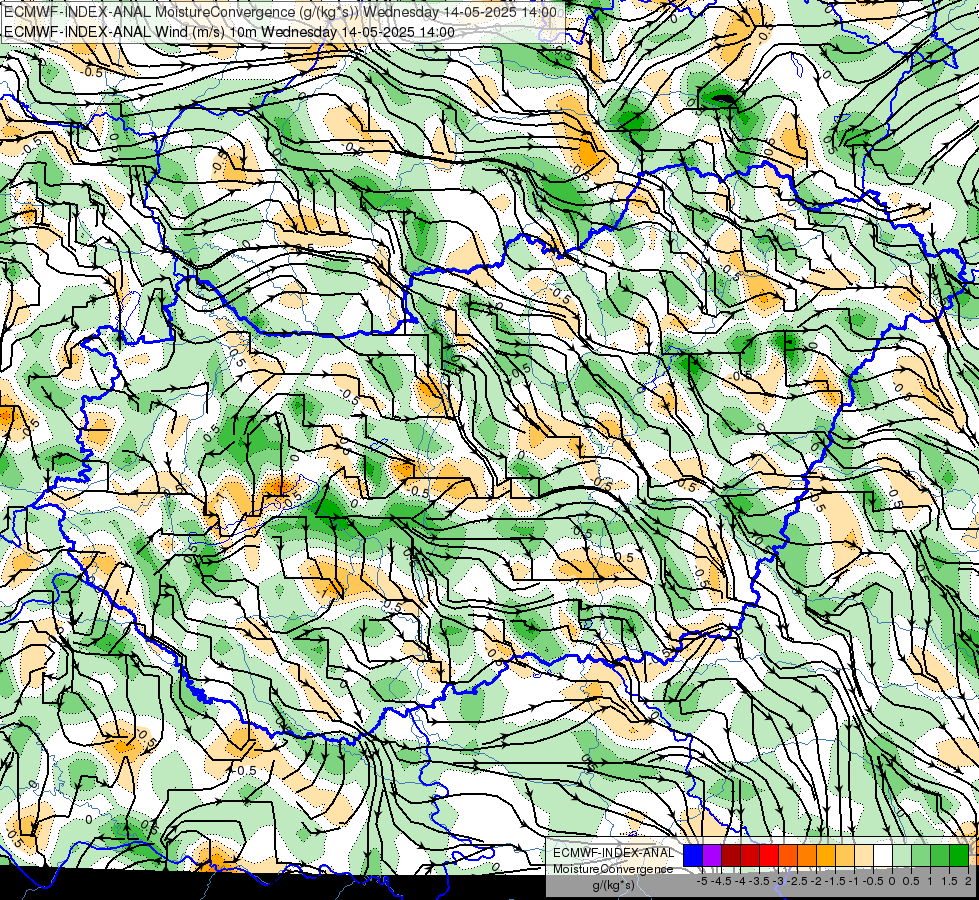Click the blue swatch in the legend
This screenshot has height=900, width=979.
(693, 856)
